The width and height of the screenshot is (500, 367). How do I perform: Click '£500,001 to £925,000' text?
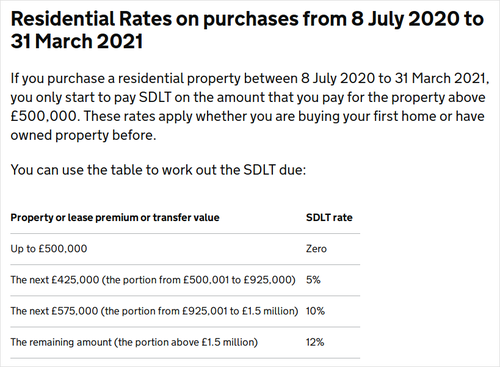(237, 280)
